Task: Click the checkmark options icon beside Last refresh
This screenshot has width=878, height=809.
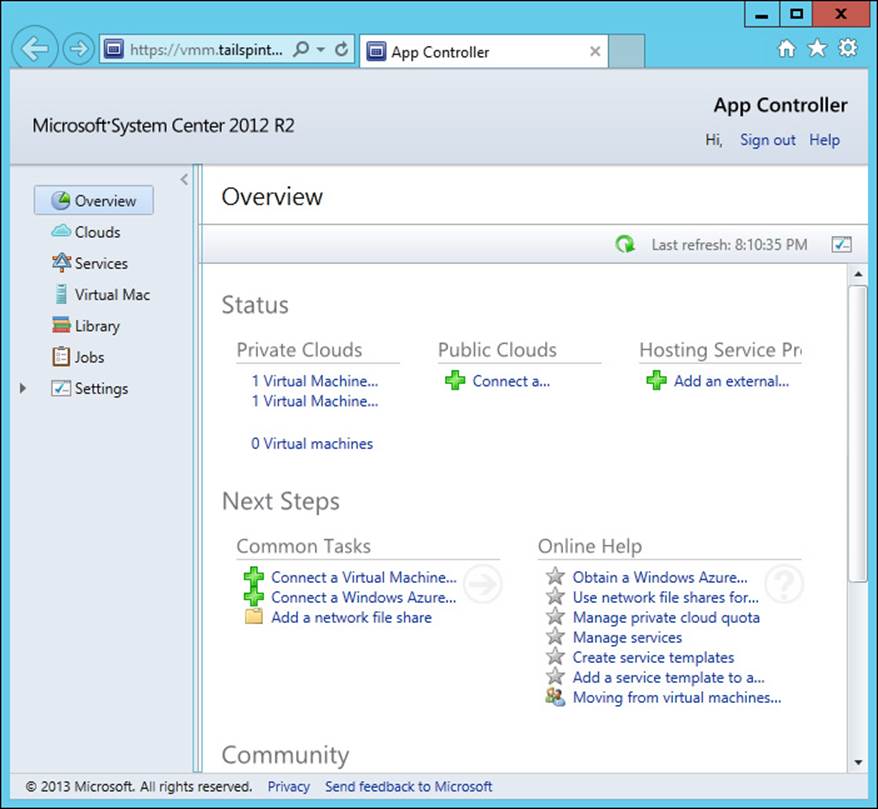Action: 842,245
